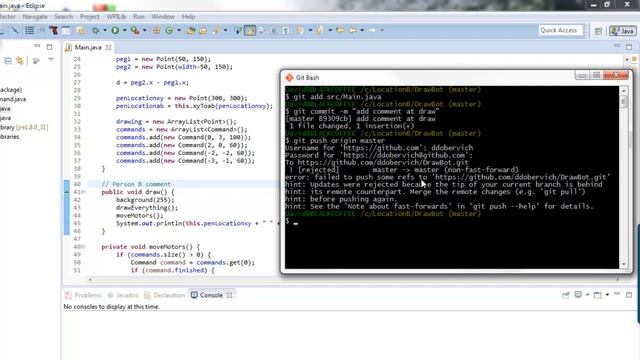Open the Run menu
This screenshot has height=360, width=640.
[x=139, y=17]
